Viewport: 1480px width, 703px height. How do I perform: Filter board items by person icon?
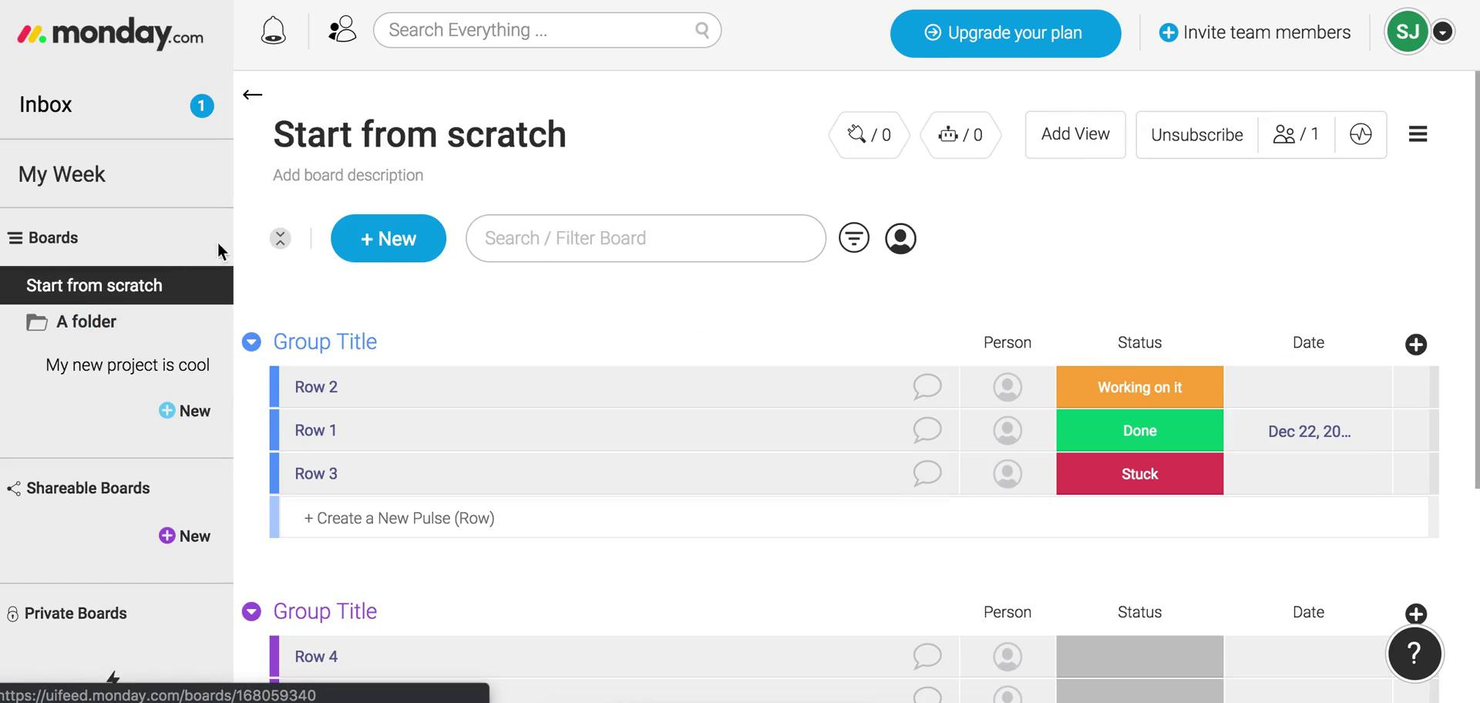coord(899,237)
